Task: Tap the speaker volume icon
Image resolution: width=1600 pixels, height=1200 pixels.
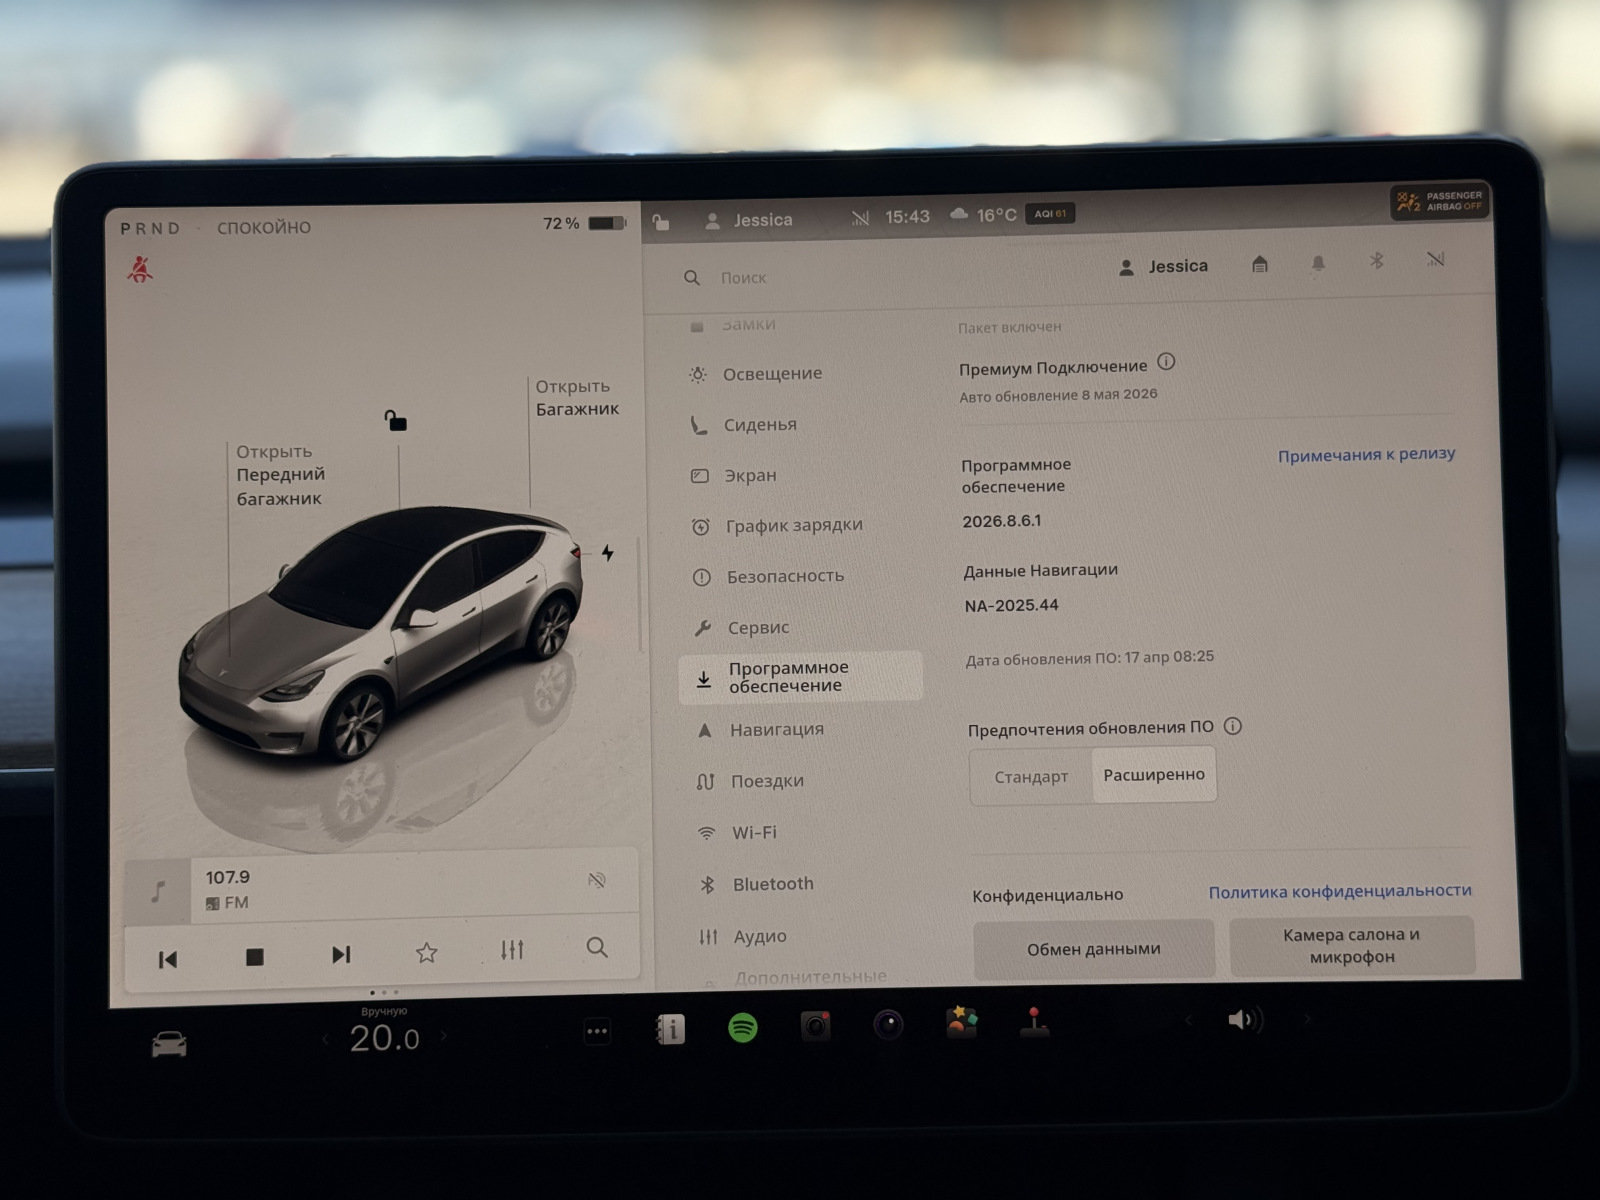Action: (1243, 1020)
